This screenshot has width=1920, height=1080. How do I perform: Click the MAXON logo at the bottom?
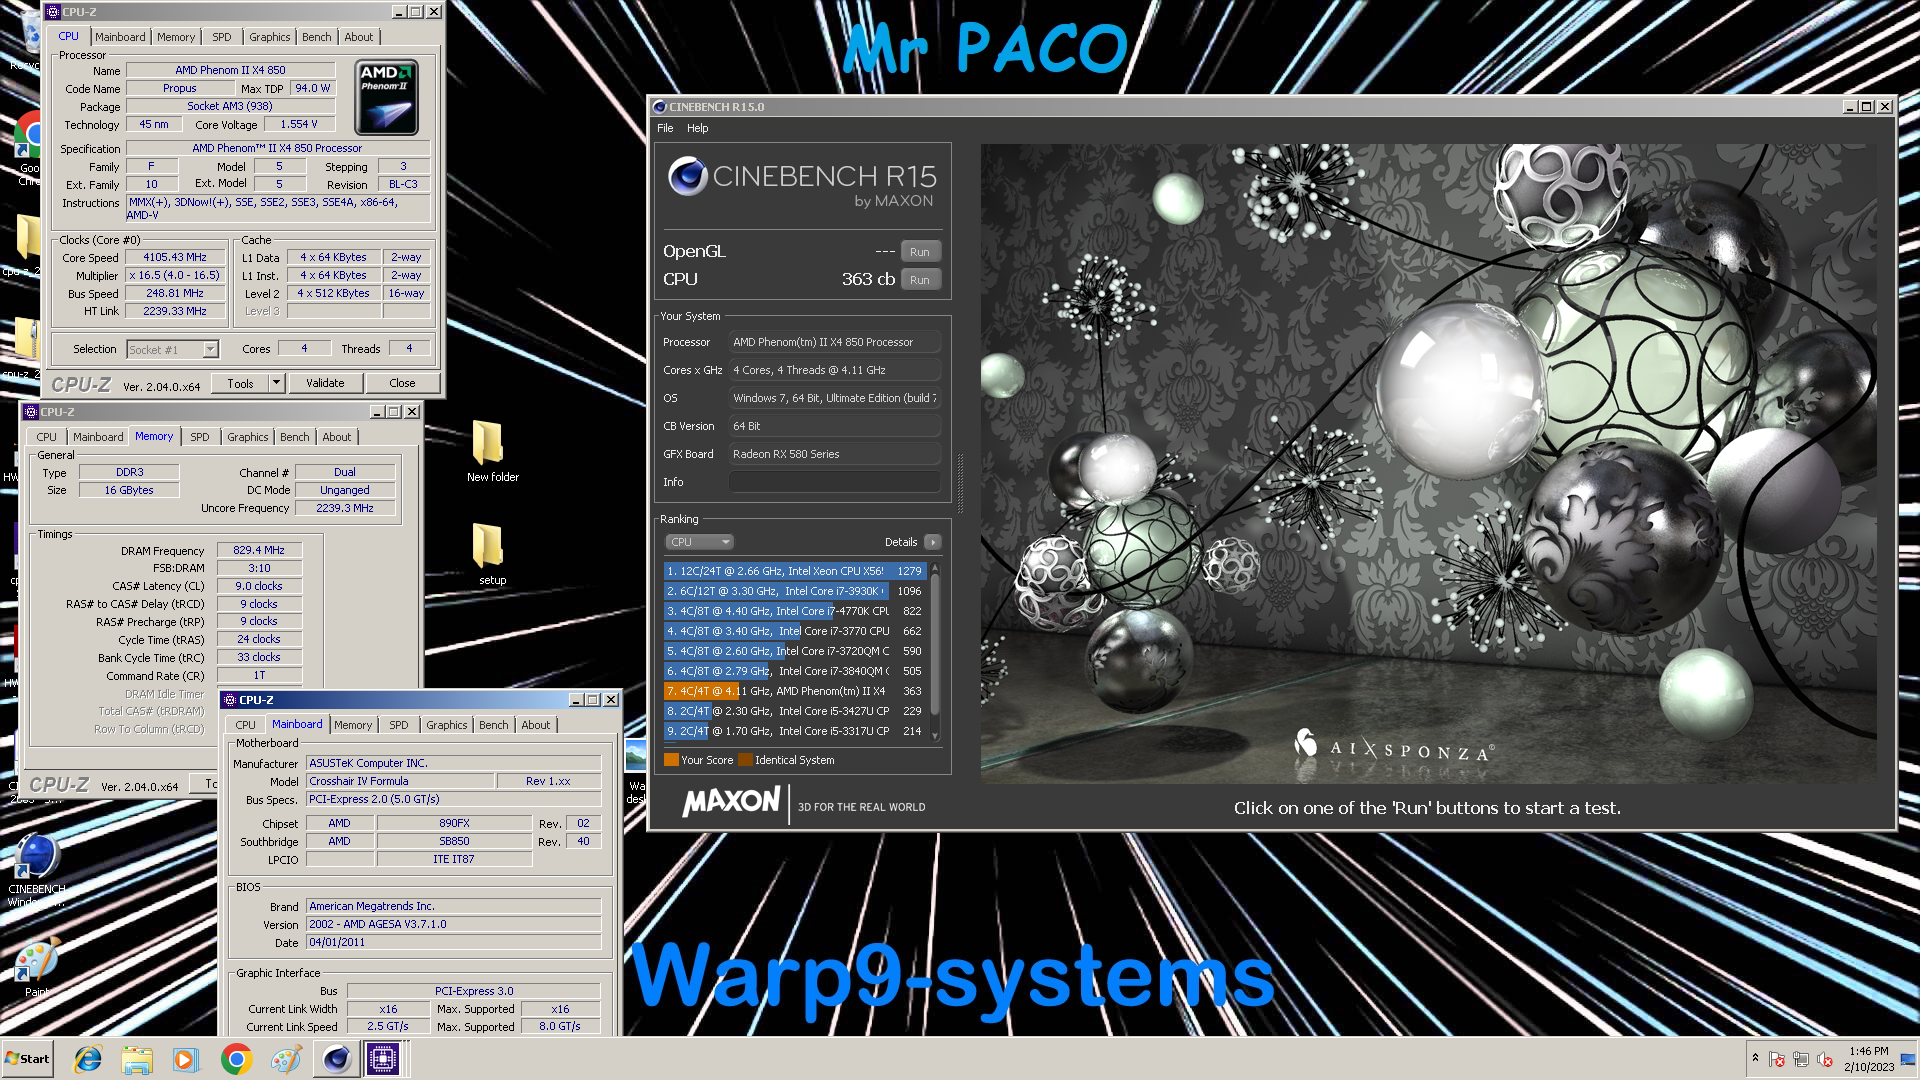coord(731,801)
